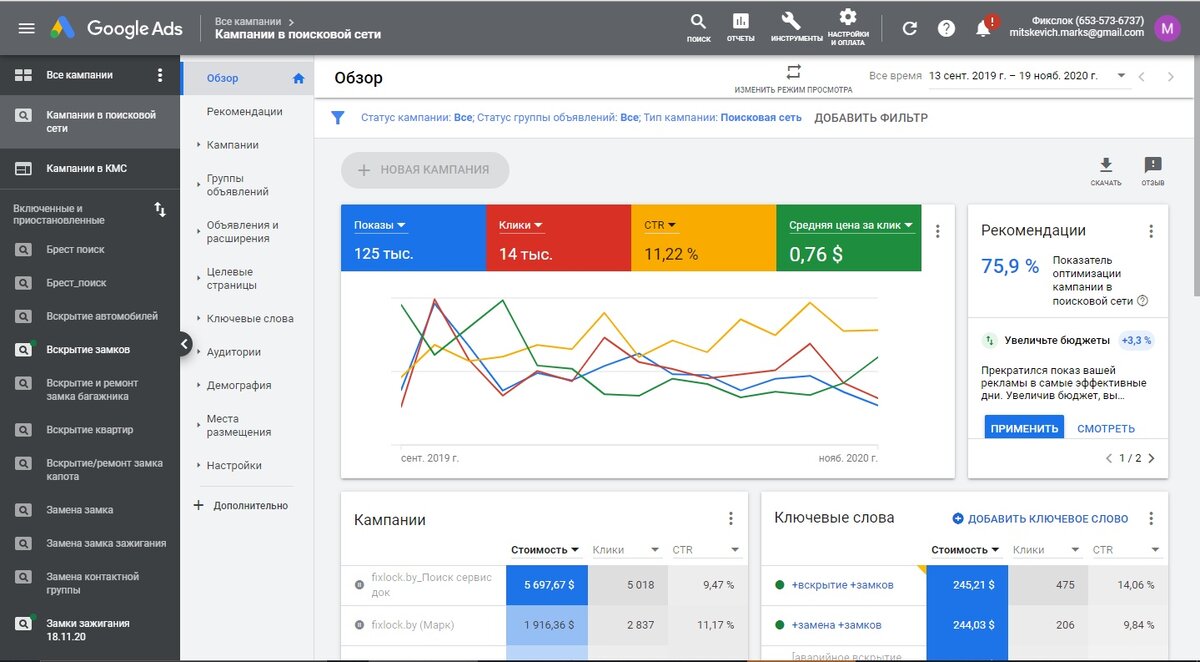Select Все кампании in the sidebar

(x=80, y=75)
